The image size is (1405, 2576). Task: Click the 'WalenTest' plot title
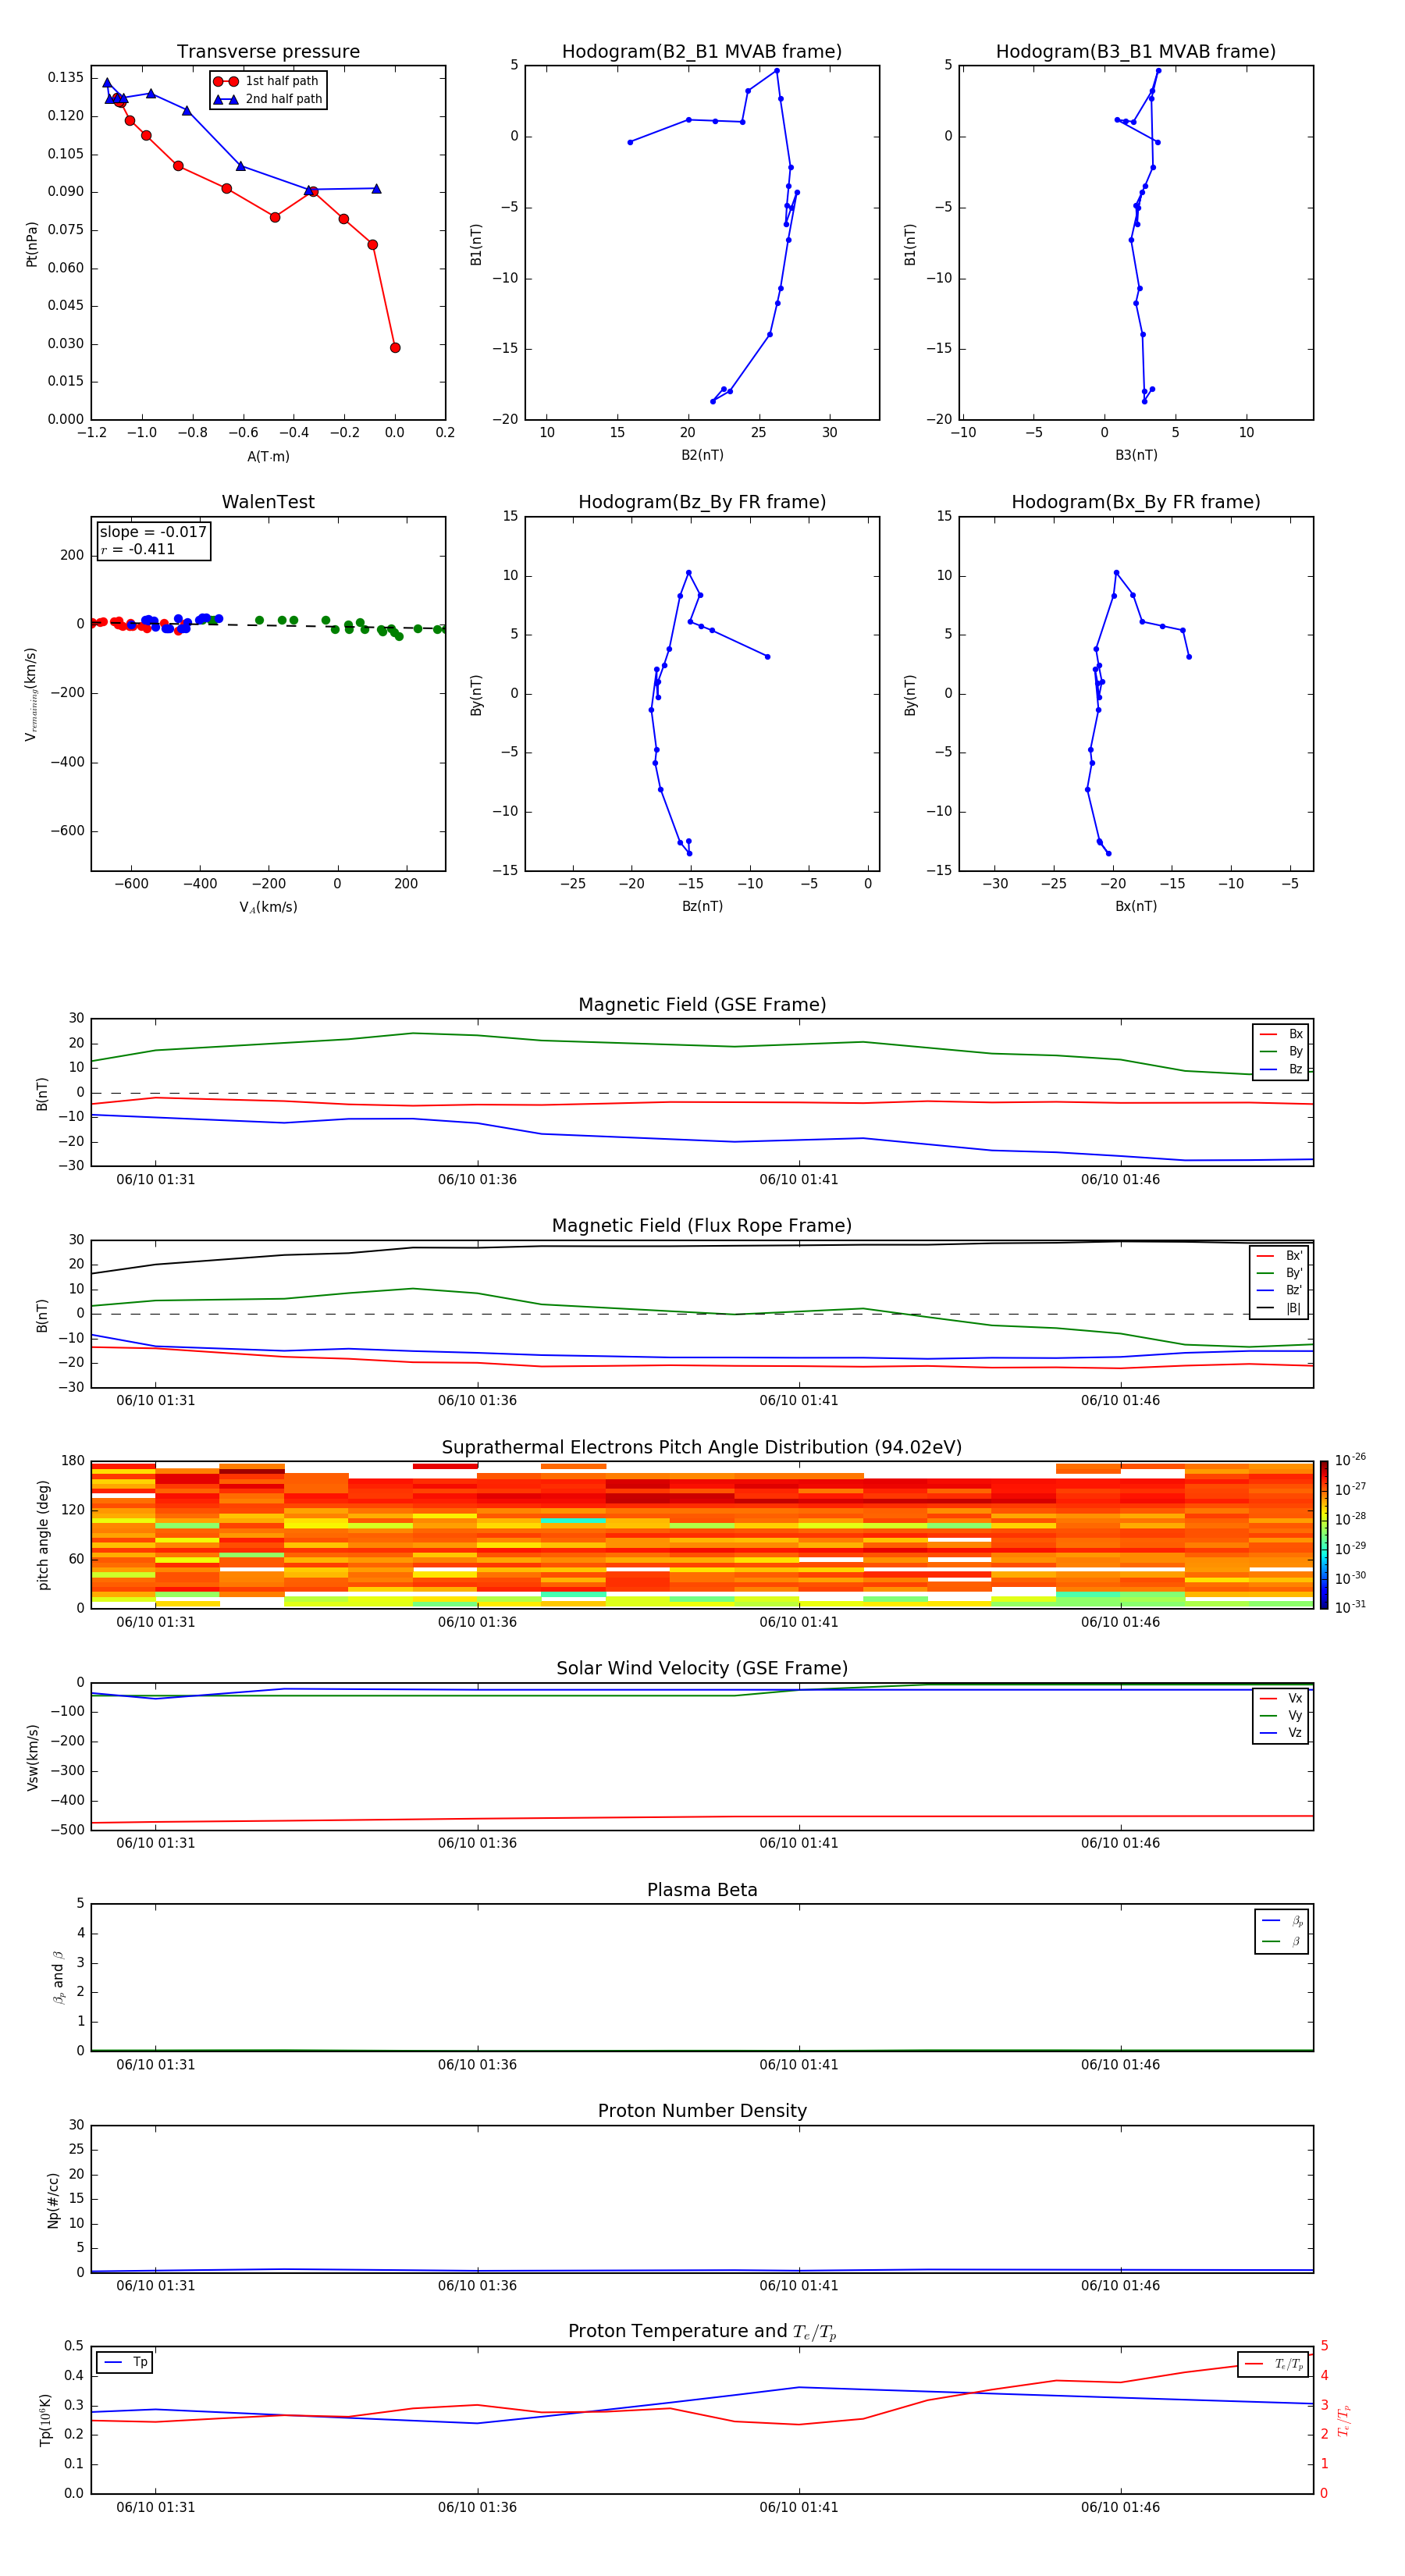pyautogui.click(x=268, y=502)
